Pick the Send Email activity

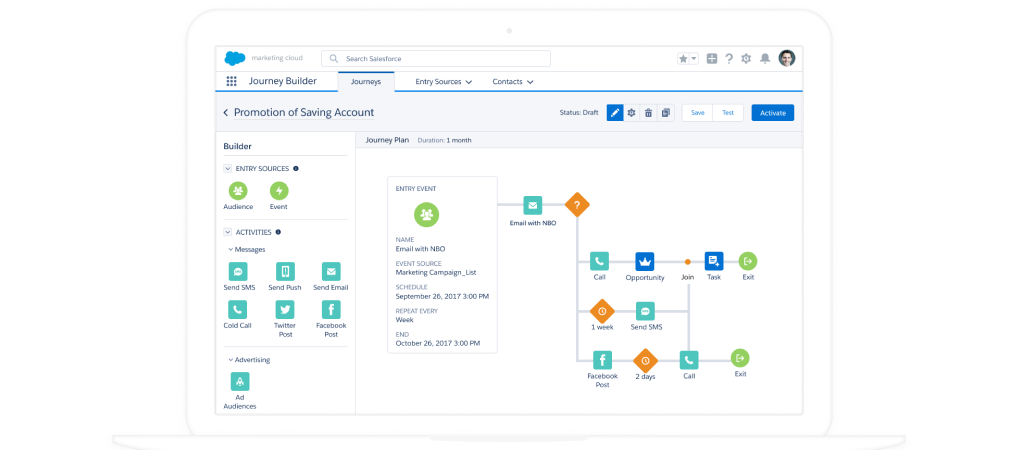pos(330,271)
